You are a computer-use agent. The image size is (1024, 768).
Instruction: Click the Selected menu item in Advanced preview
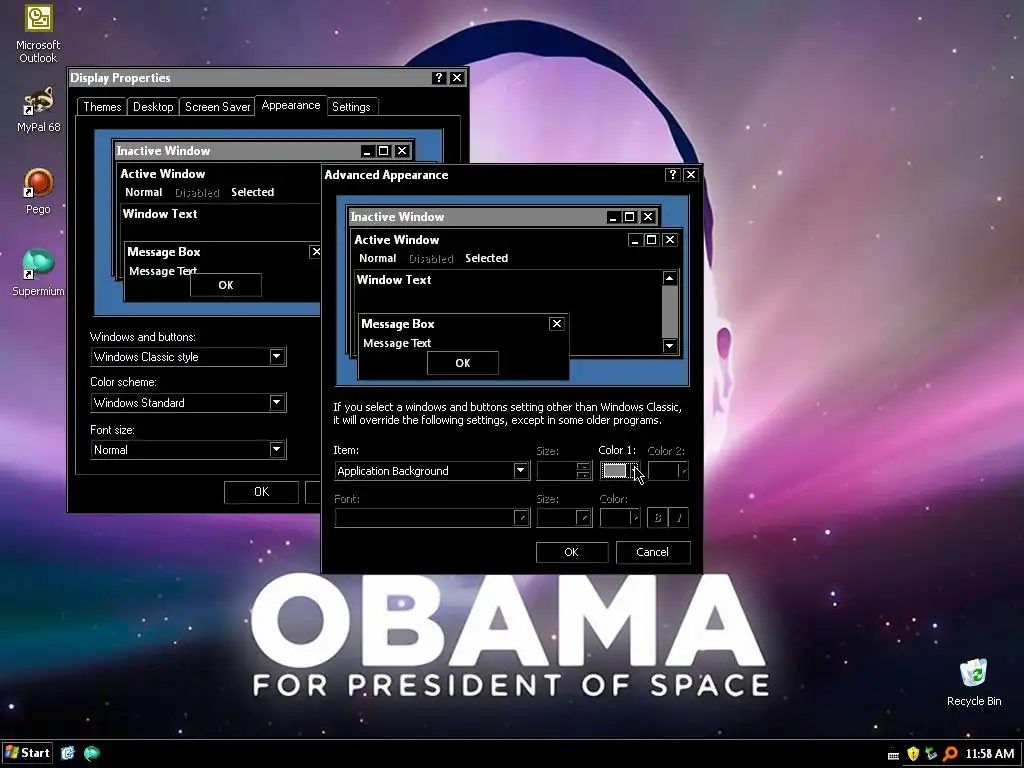487,258
